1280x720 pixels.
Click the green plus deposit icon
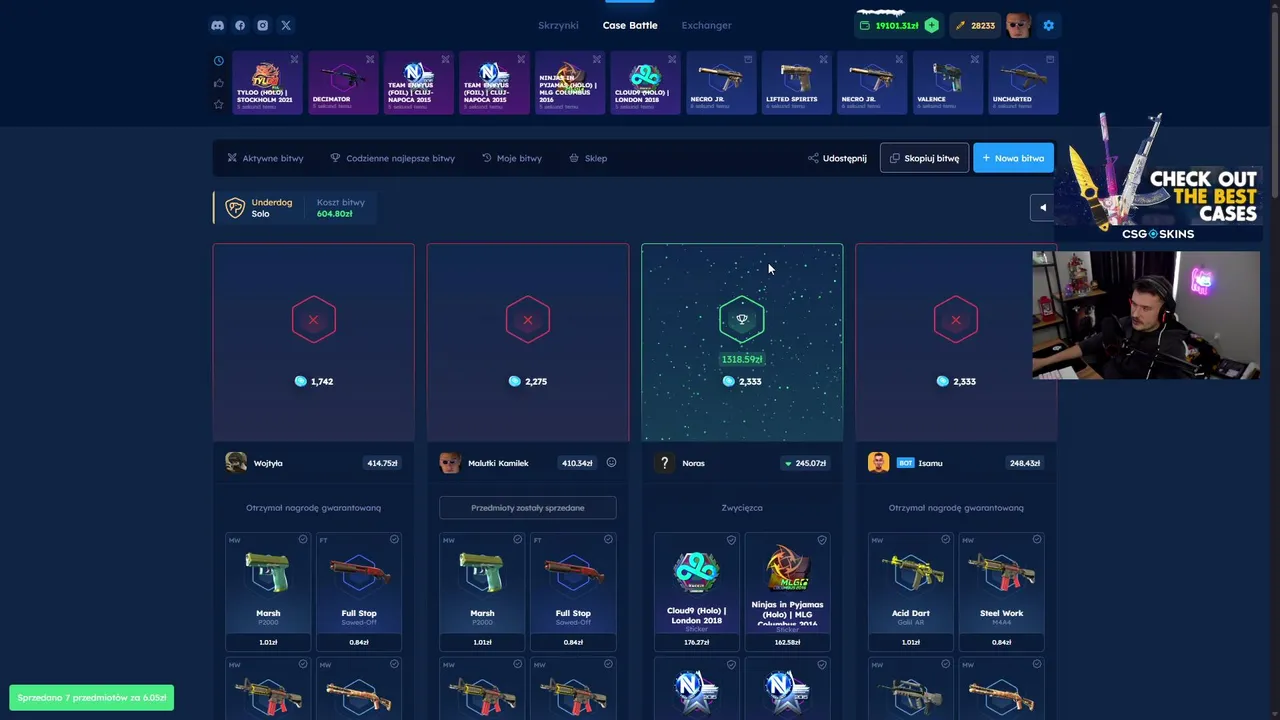pyautogui.click(x=931, y=25)
